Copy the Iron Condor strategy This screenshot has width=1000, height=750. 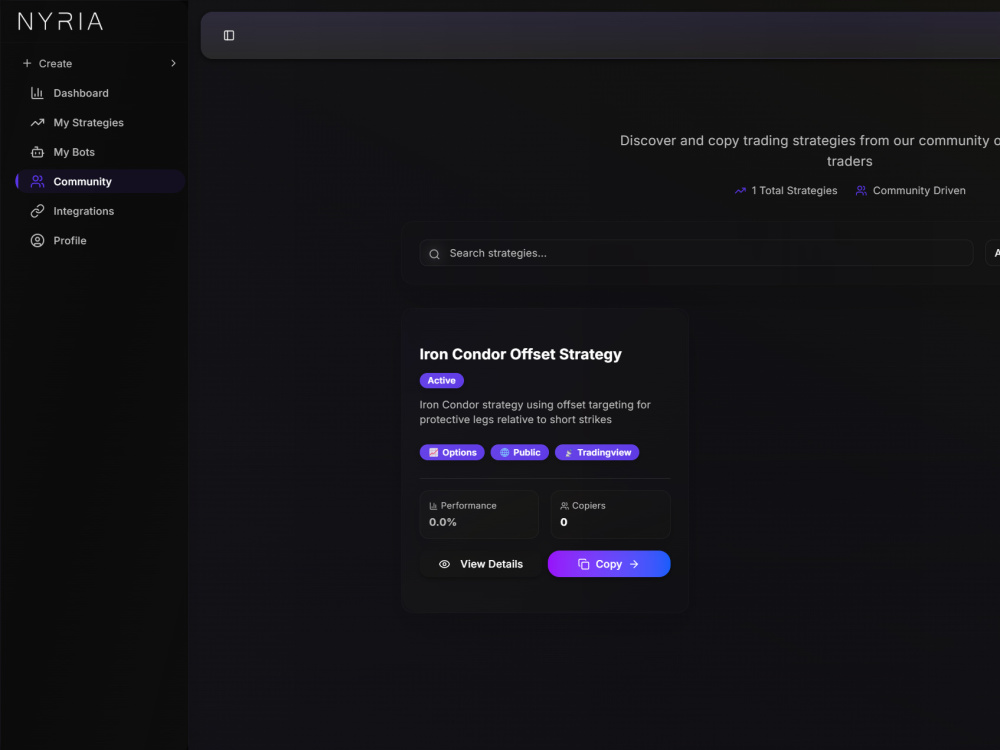click(x=609, y=564)
